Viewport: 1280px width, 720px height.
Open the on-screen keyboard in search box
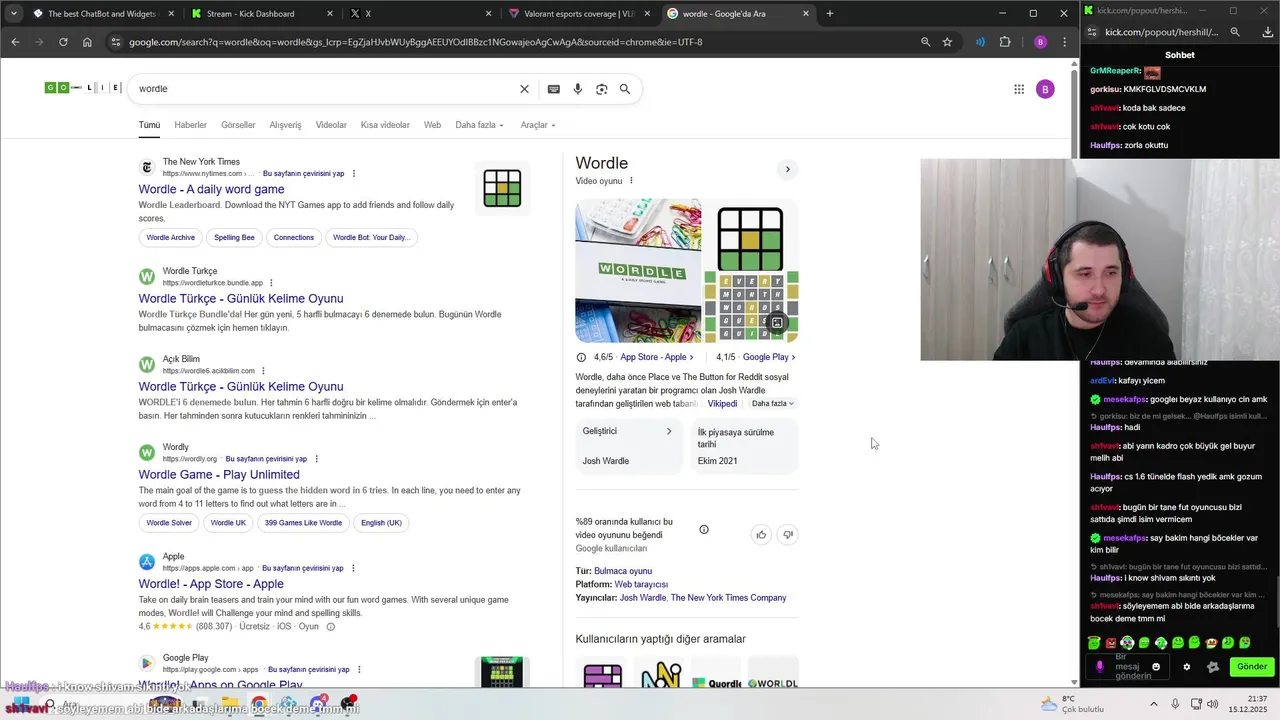[x=553, y=89]
